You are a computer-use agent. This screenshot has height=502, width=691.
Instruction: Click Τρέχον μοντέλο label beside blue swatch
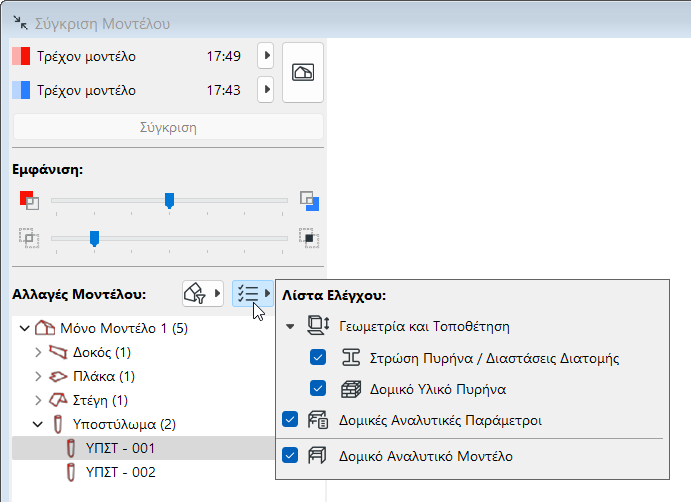point(86,91)
